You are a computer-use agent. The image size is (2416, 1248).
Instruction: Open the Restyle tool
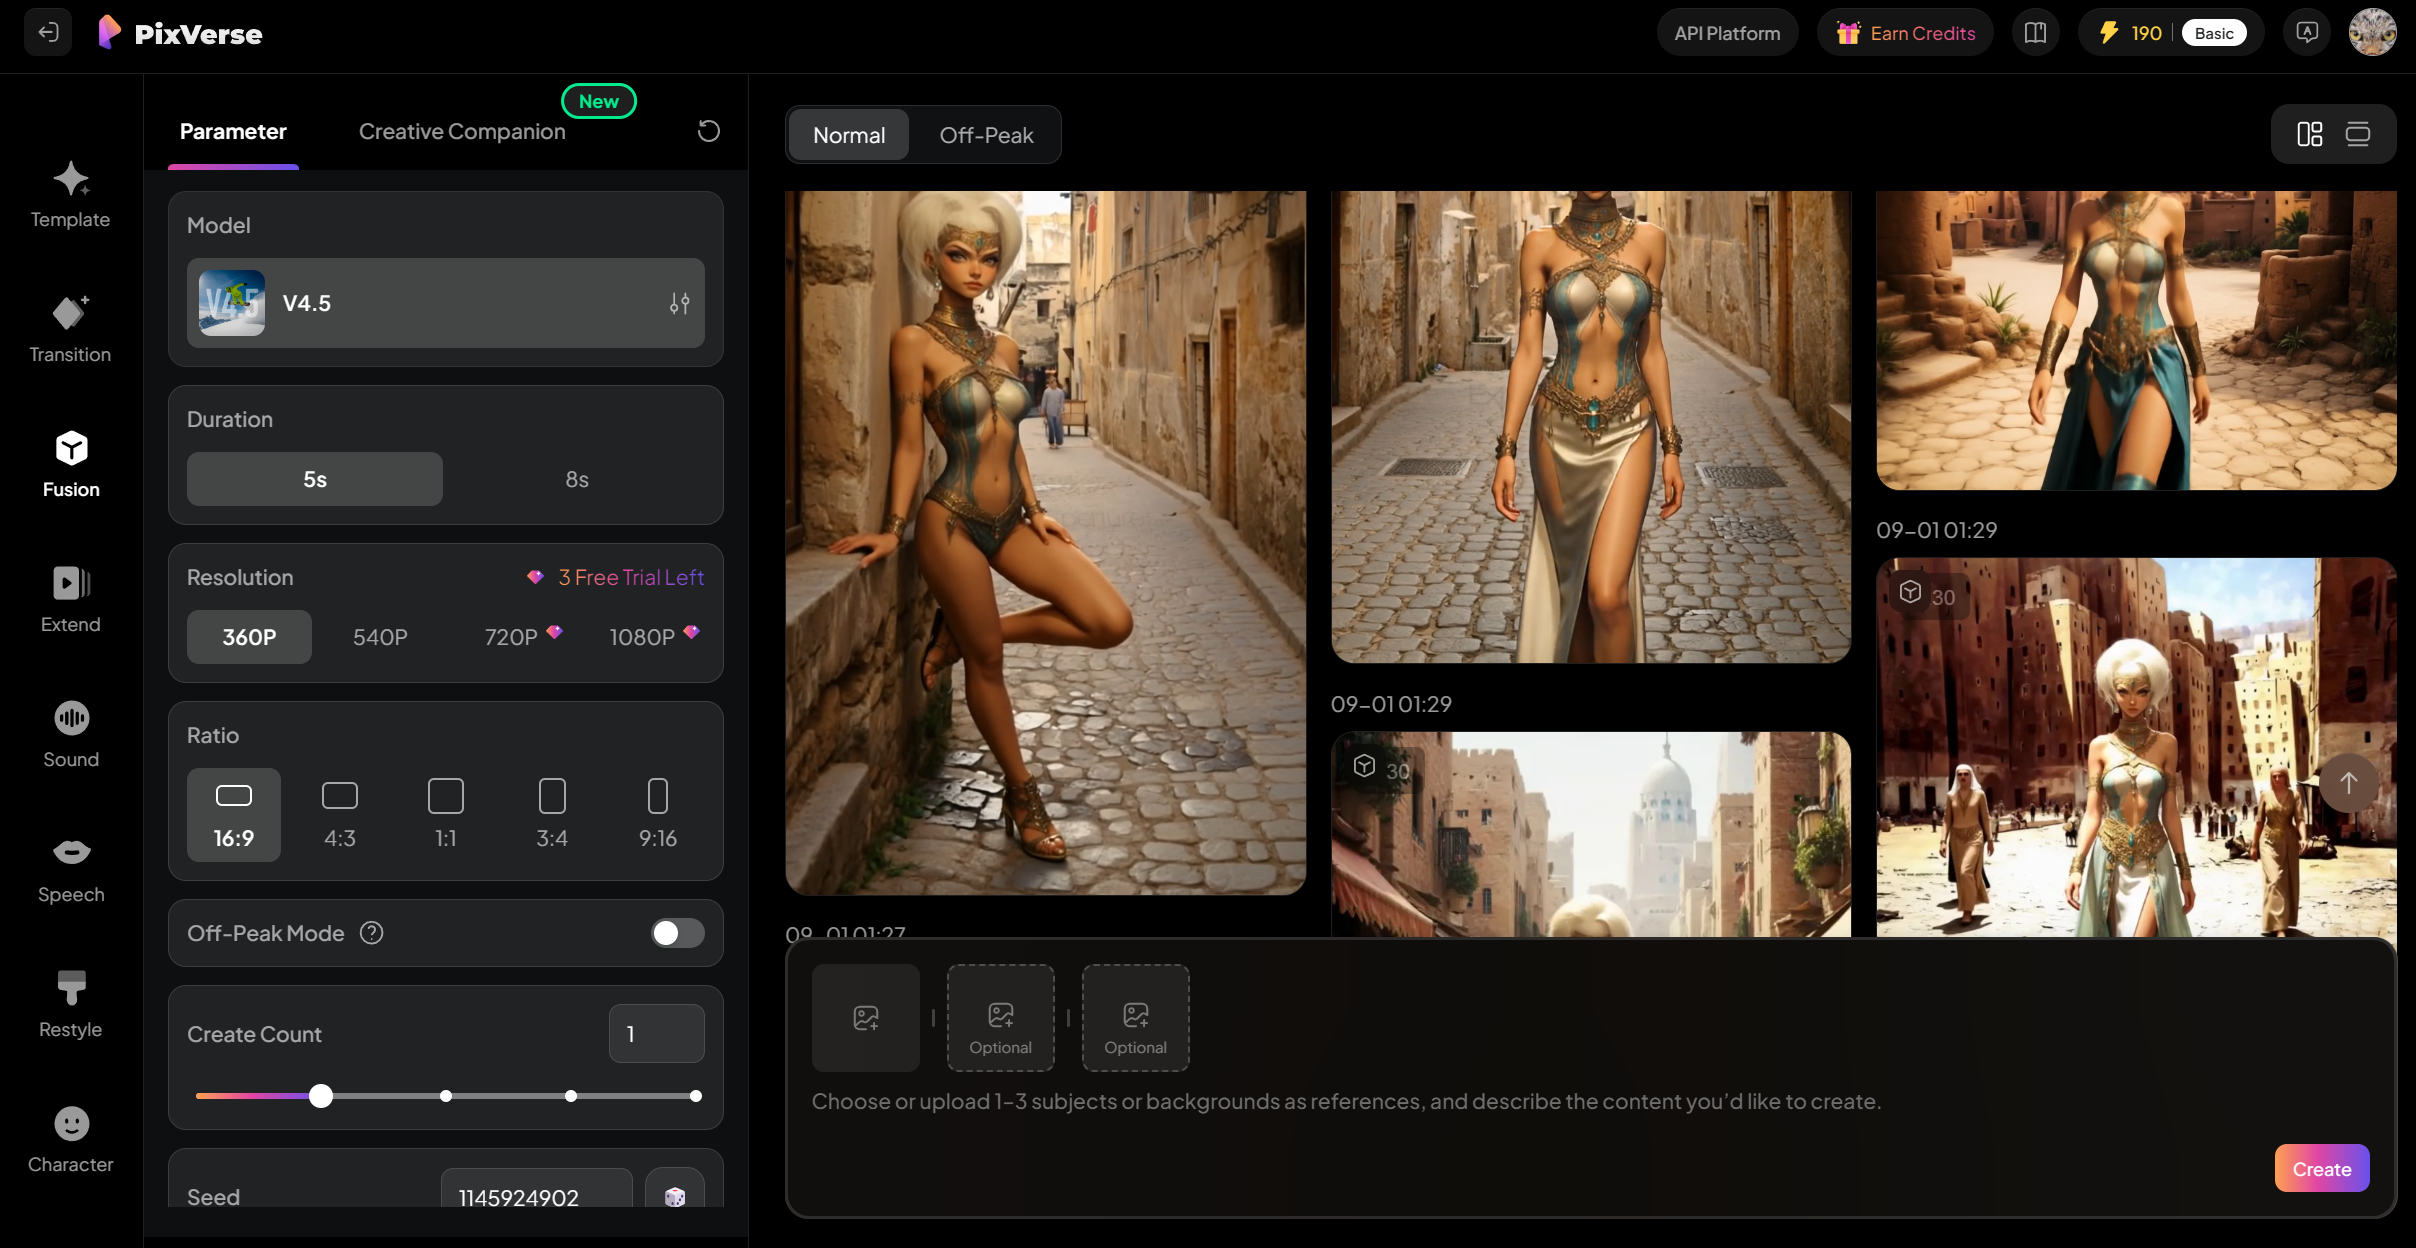(70, 1005)
